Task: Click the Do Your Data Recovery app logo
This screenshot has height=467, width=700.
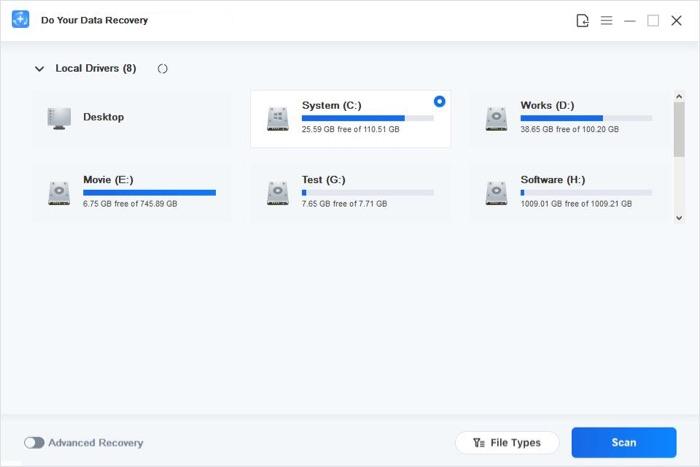Action: pyautogui.click(x=21, y=20)
